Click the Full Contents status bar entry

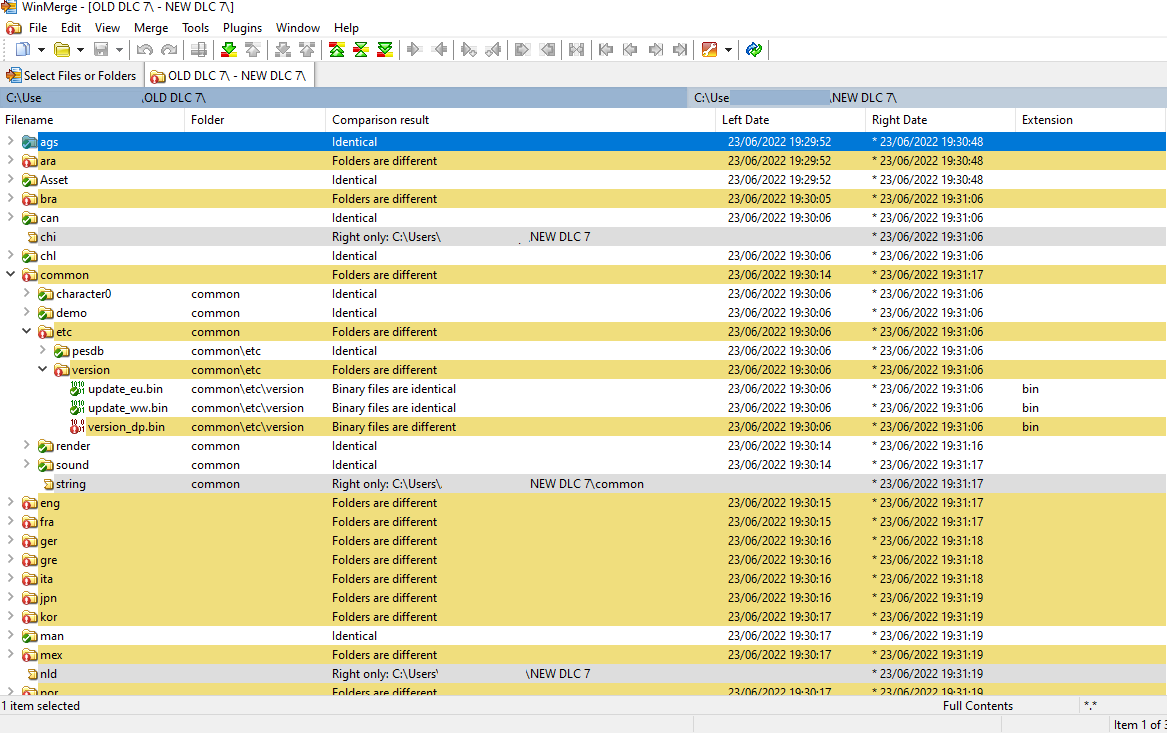pos(978,705)
